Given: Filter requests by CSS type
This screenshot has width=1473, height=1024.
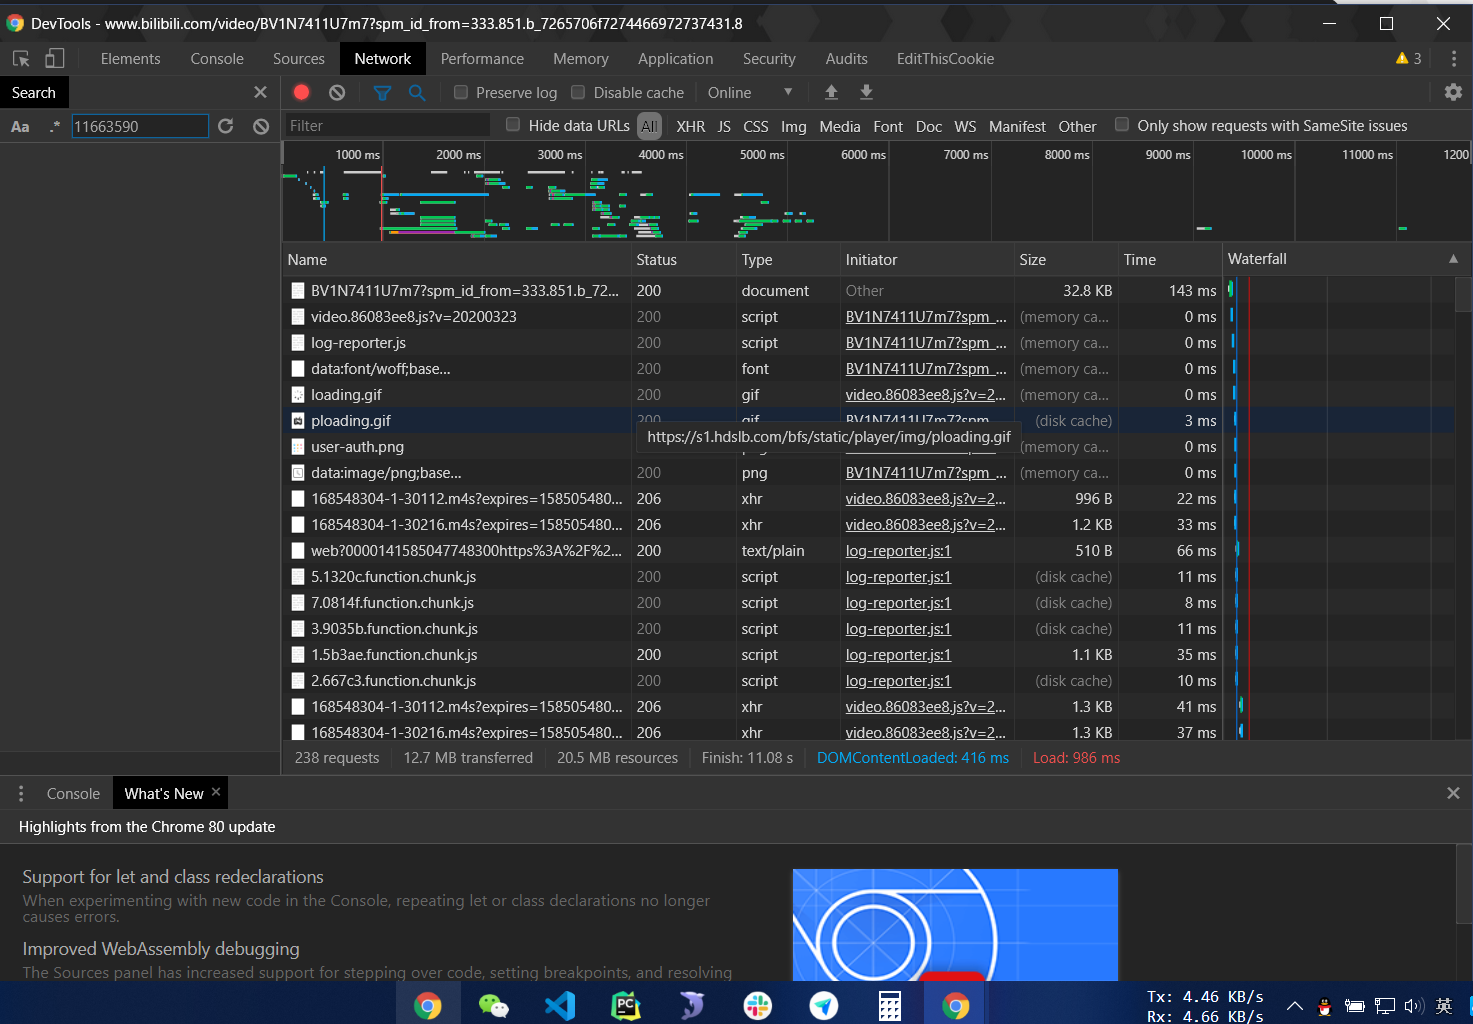Looking at the screenshot, I should click(756, 126).
